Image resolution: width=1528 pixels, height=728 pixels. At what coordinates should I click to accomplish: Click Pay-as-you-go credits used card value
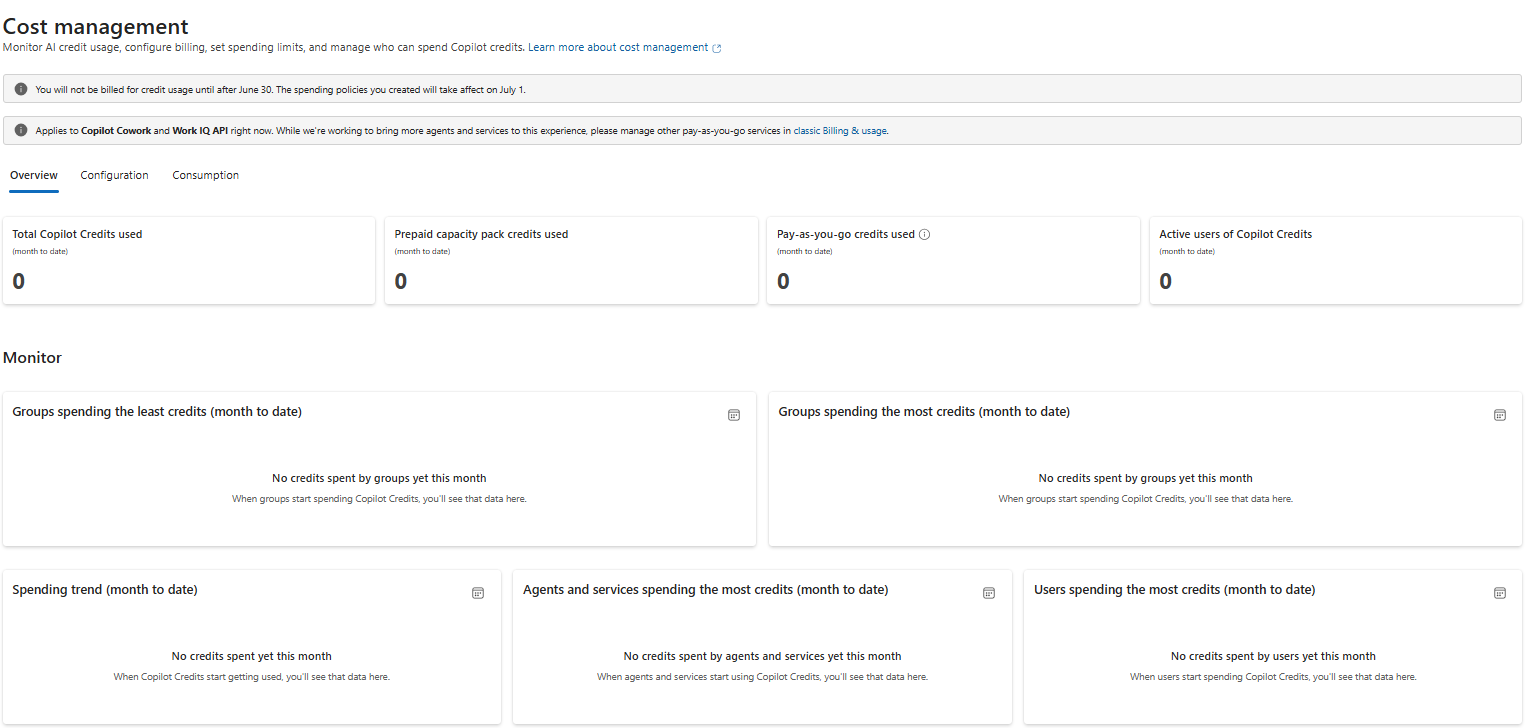coord(783,282)
